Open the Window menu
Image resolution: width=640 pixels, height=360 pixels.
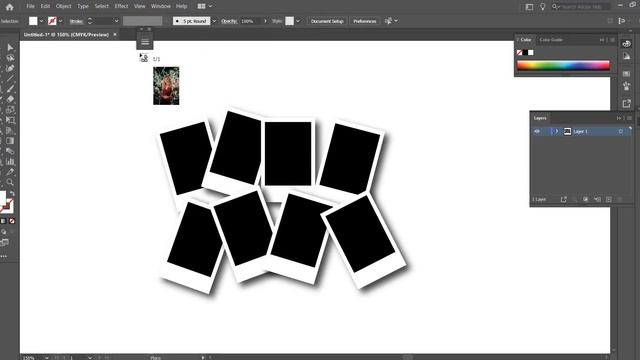160,7
